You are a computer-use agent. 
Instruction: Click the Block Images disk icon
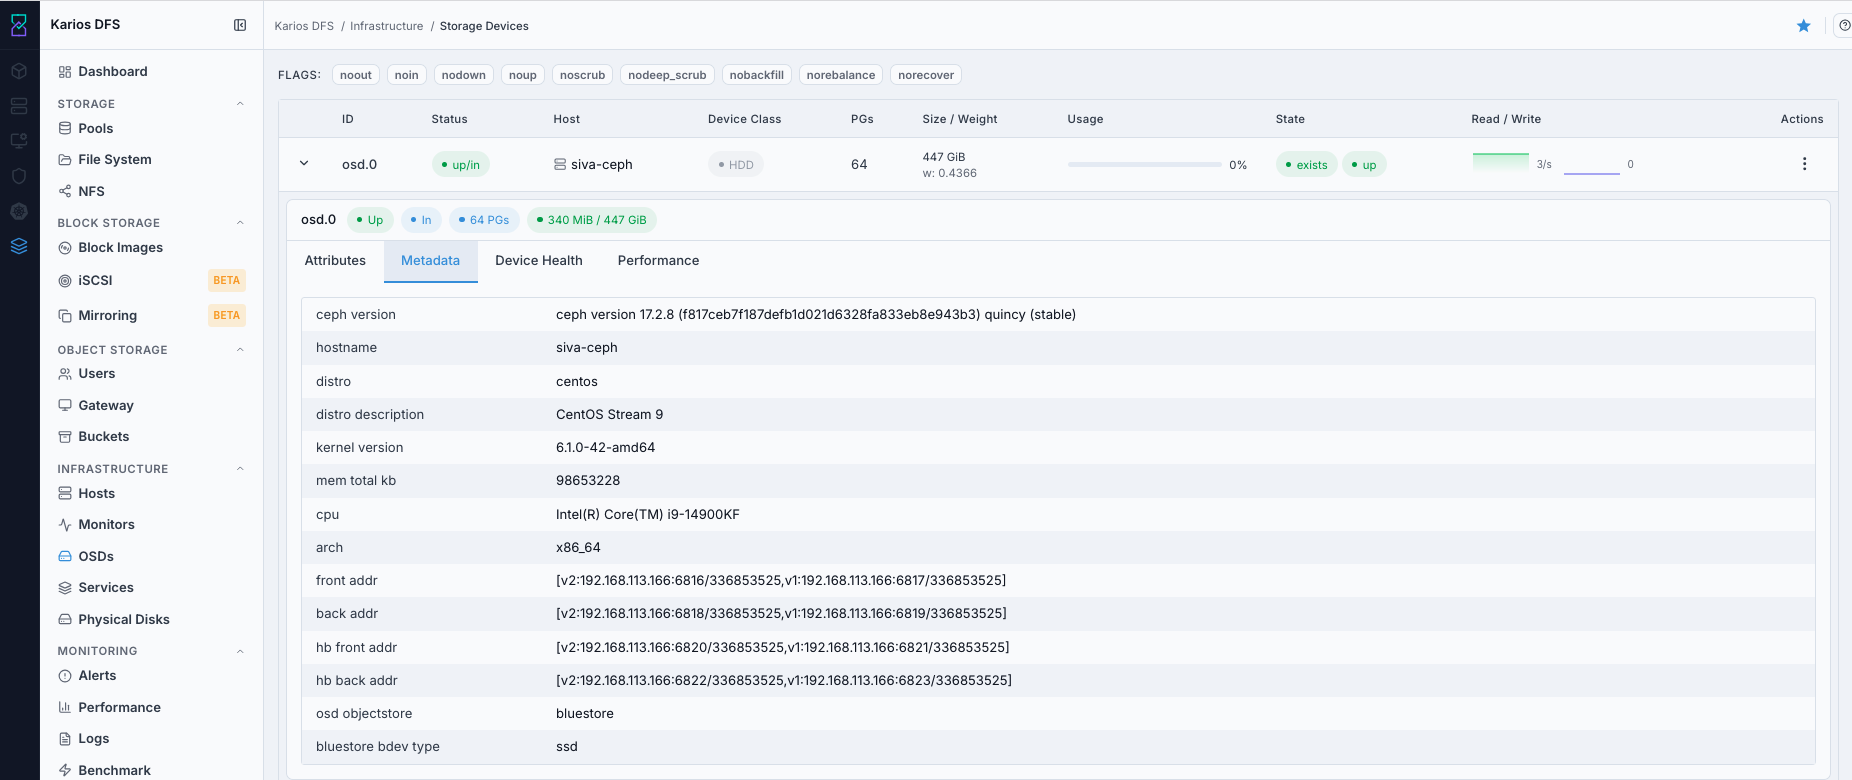[65, 248]
